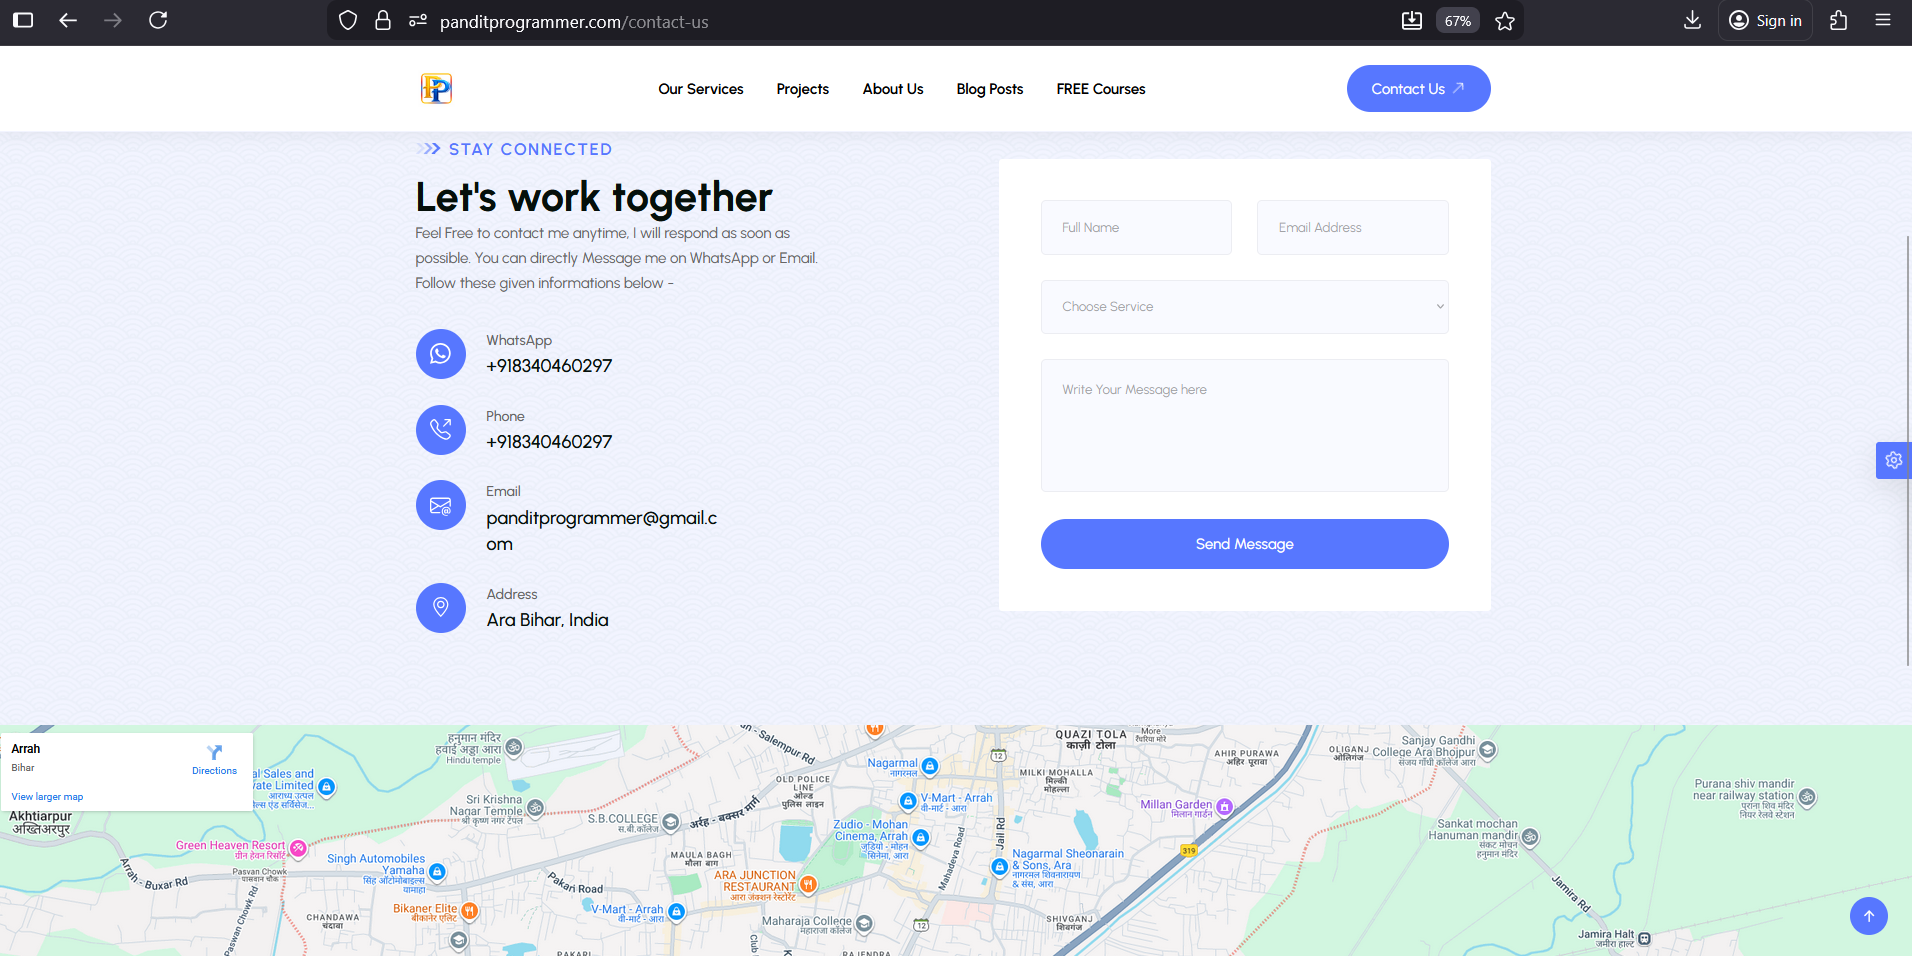Click the 67% zoom indicator
The height and width of the screenshot is (956, 1912).
point(1457,20)
